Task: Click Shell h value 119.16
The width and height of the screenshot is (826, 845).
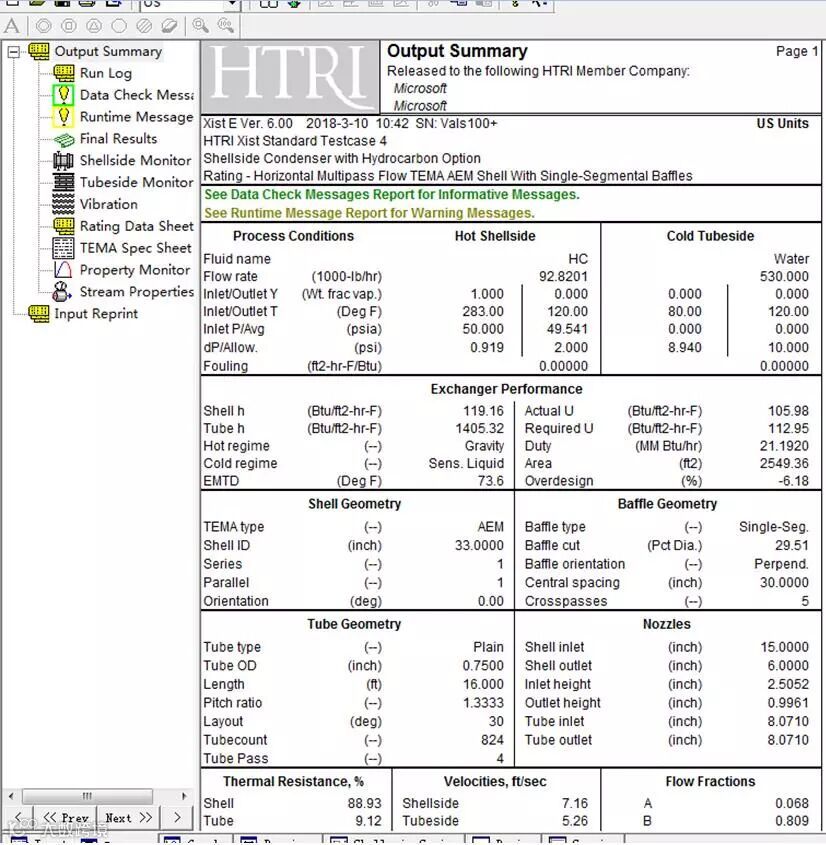Action: coord(483,411)
